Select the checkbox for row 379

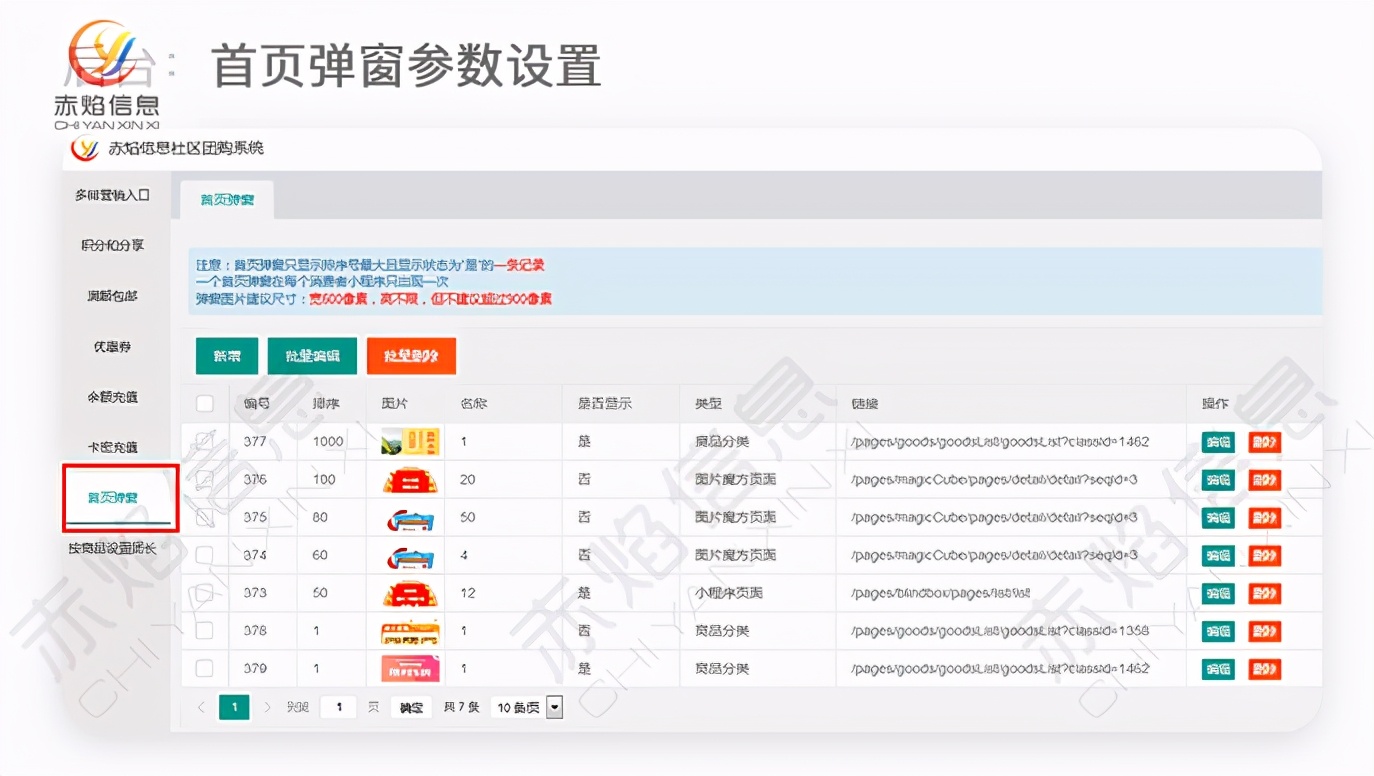tap(205, 669)
